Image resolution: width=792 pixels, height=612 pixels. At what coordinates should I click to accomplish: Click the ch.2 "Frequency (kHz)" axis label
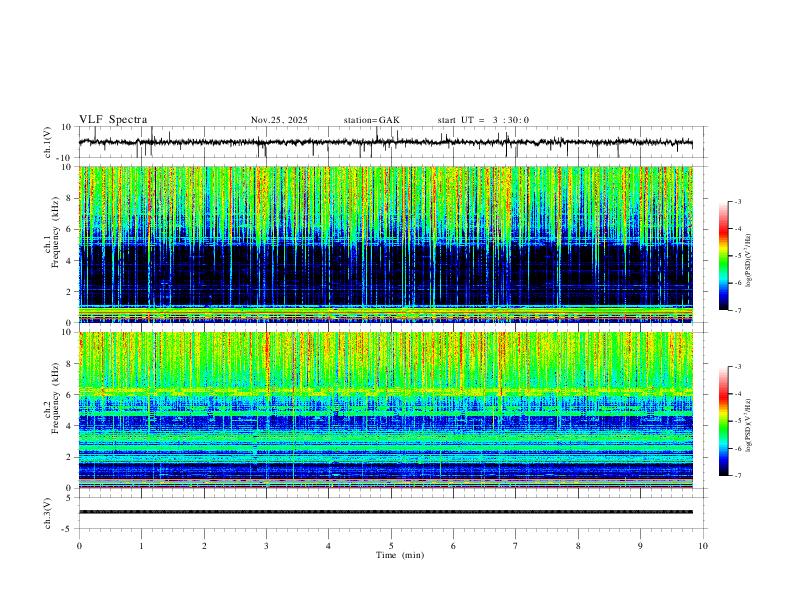(55, 398)
